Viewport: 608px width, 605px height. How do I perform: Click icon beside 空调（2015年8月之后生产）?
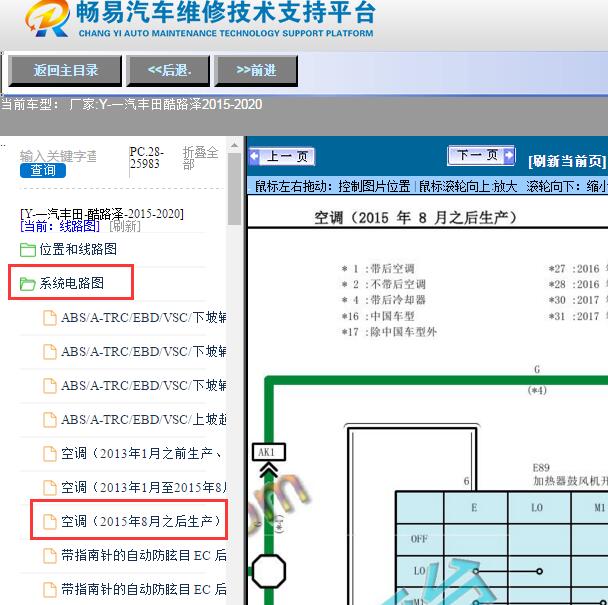(x=50, y=521)
